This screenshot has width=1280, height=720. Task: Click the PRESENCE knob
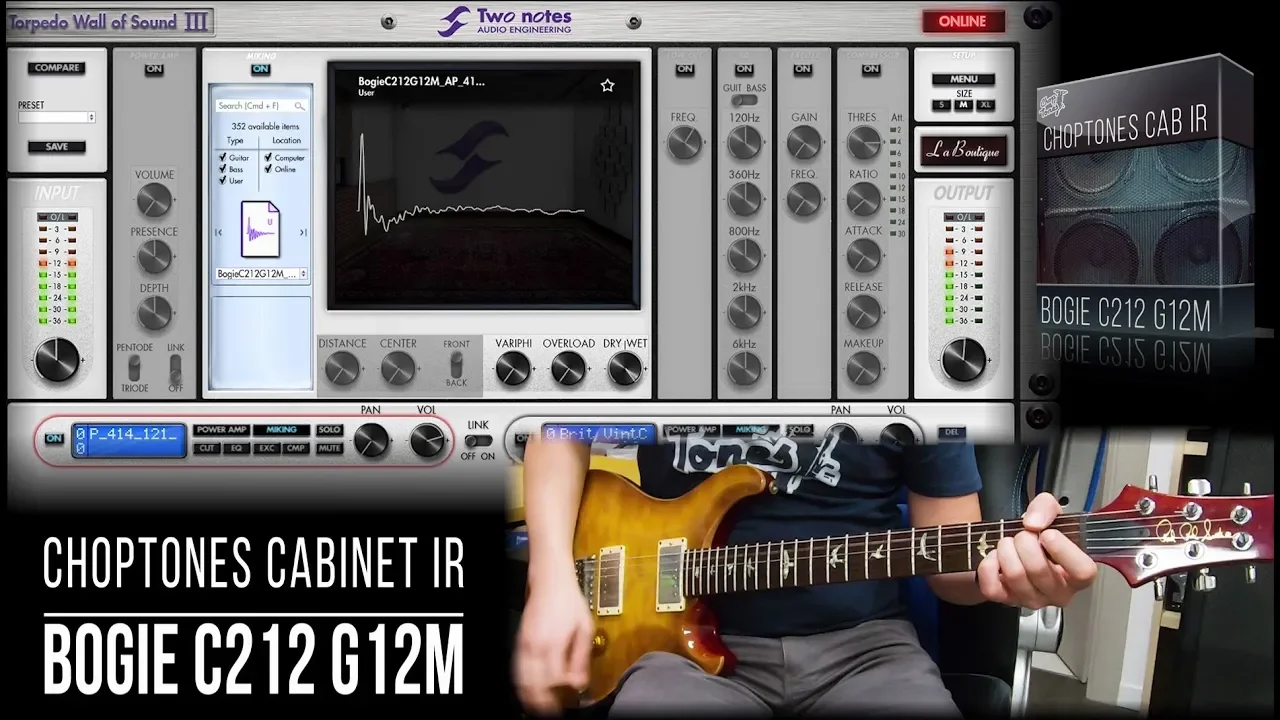154,257
